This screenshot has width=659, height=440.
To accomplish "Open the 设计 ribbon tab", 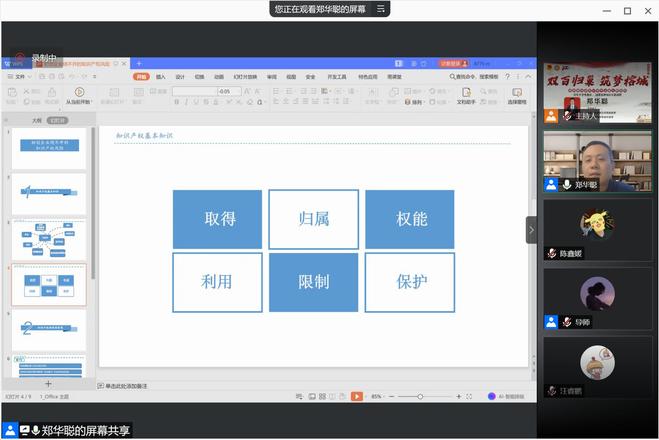I will tap(180, 76).
